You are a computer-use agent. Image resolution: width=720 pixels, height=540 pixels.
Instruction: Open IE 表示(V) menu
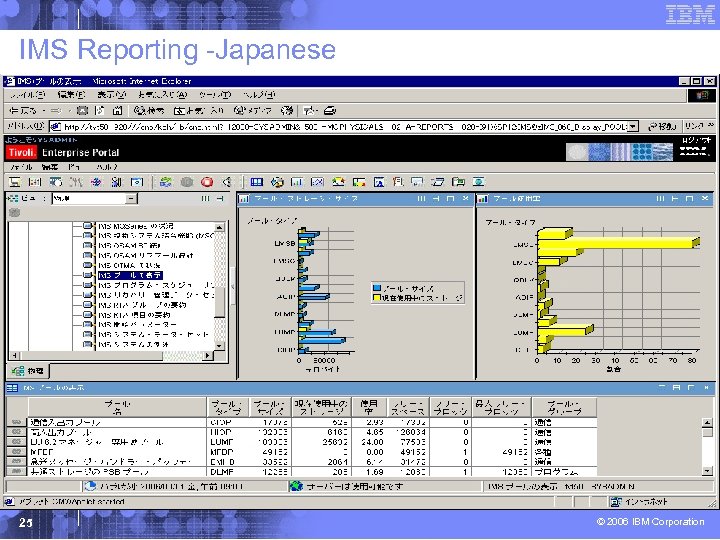click(112, 95)
